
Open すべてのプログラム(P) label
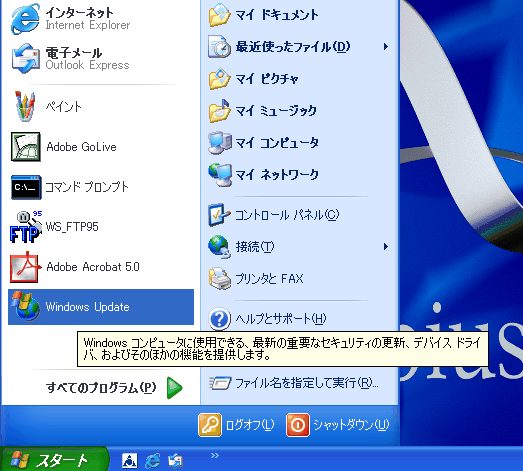101,388
